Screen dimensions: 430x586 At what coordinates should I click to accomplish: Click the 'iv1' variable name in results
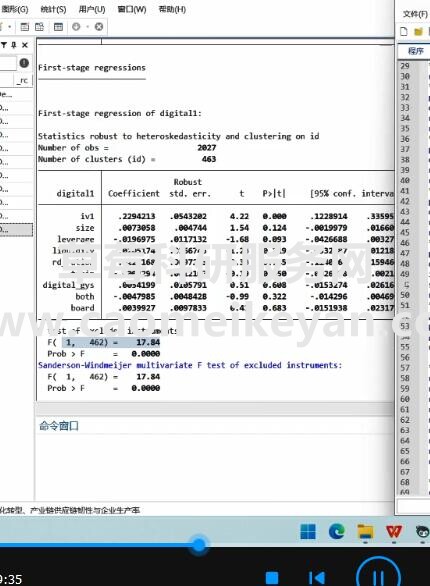point(87,216)
